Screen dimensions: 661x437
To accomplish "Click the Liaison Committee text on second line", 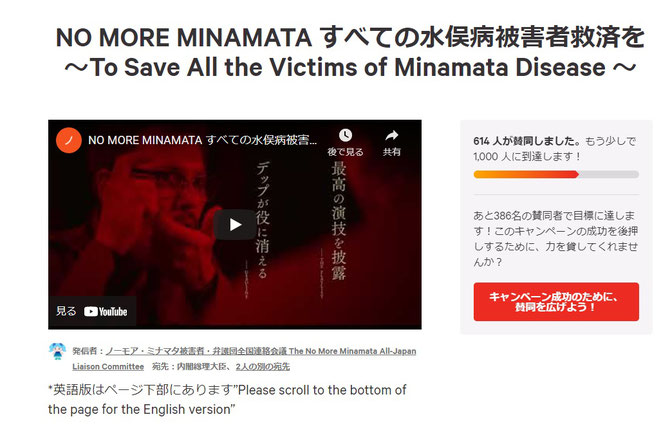I will tap(108, 367).
